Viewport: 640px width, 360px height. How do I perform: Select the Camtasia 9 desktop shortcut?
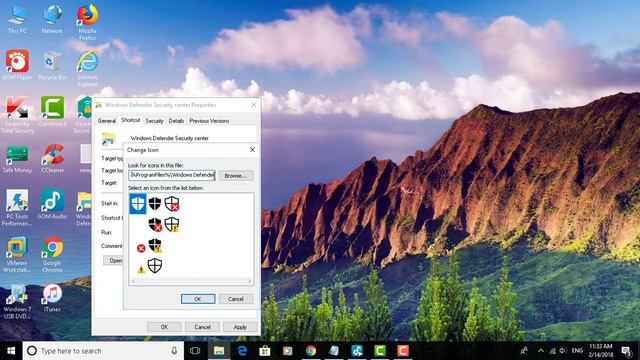52,111
